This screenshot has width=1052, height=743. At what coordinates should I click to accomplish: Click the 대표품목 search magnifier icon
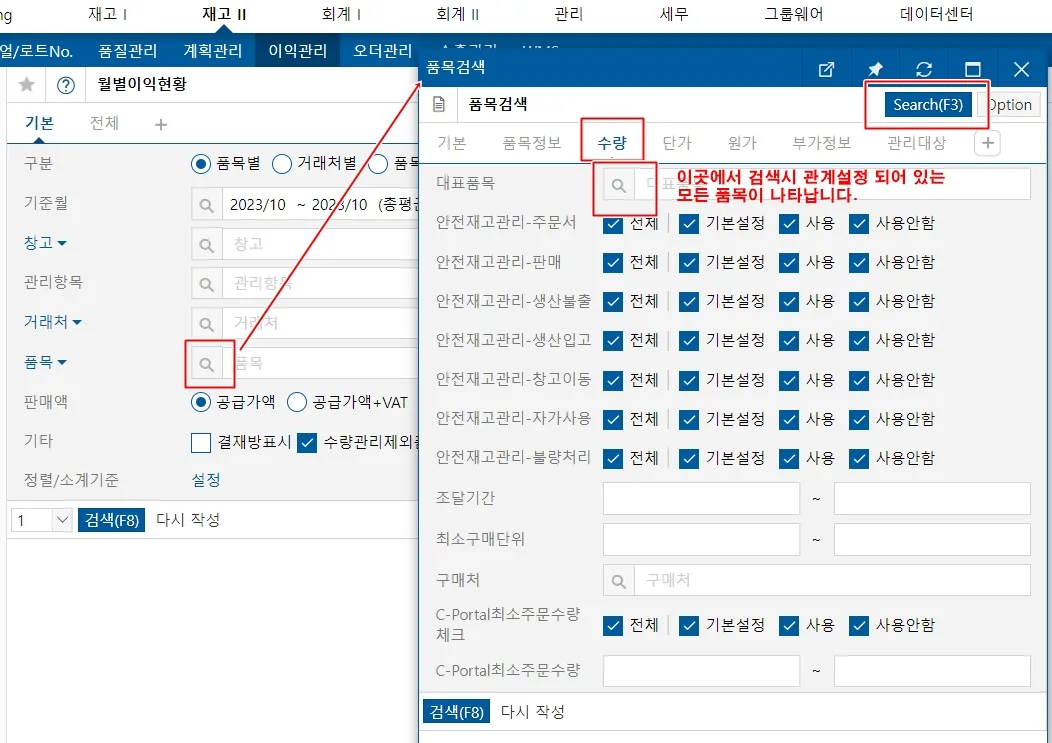click(x=619, y=185)
